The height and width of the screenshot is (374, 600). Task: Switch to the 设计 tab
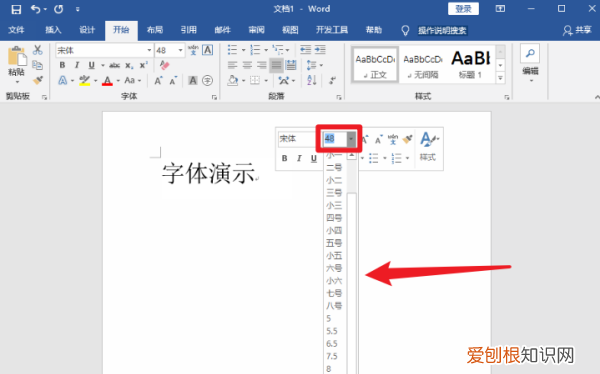pyautogui.click(x=87, y=30)
